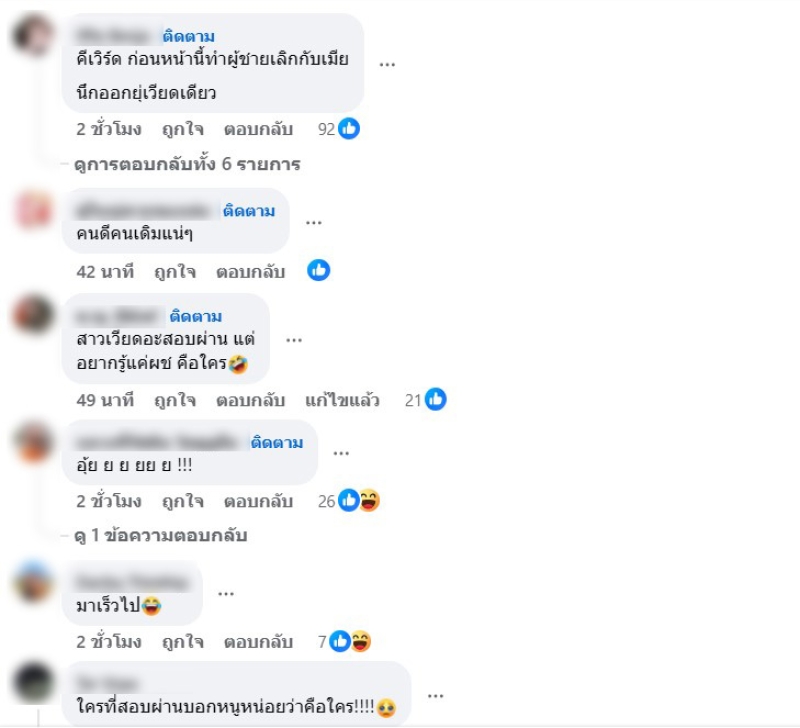Open the options dots beside the 'คนดีคนเดิมแน่ๆ' comment
Viewport: 800px width, 728px height.
click(313, 222)
